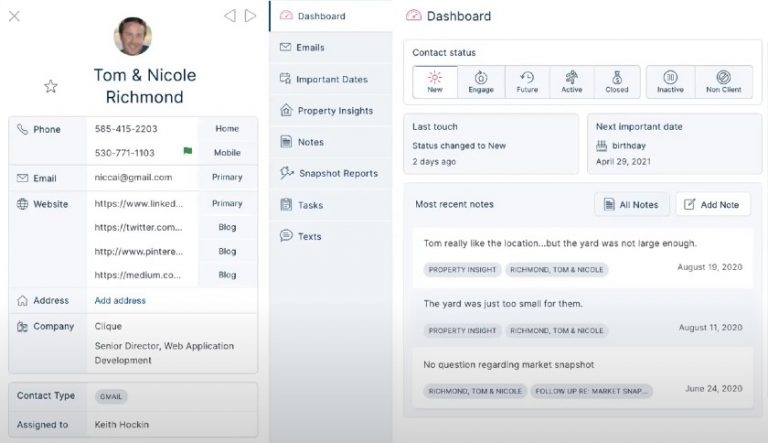This screenshot has height=443, width=768.
Task: Go to previous contact using left arrow
Action: coord(229,16)
